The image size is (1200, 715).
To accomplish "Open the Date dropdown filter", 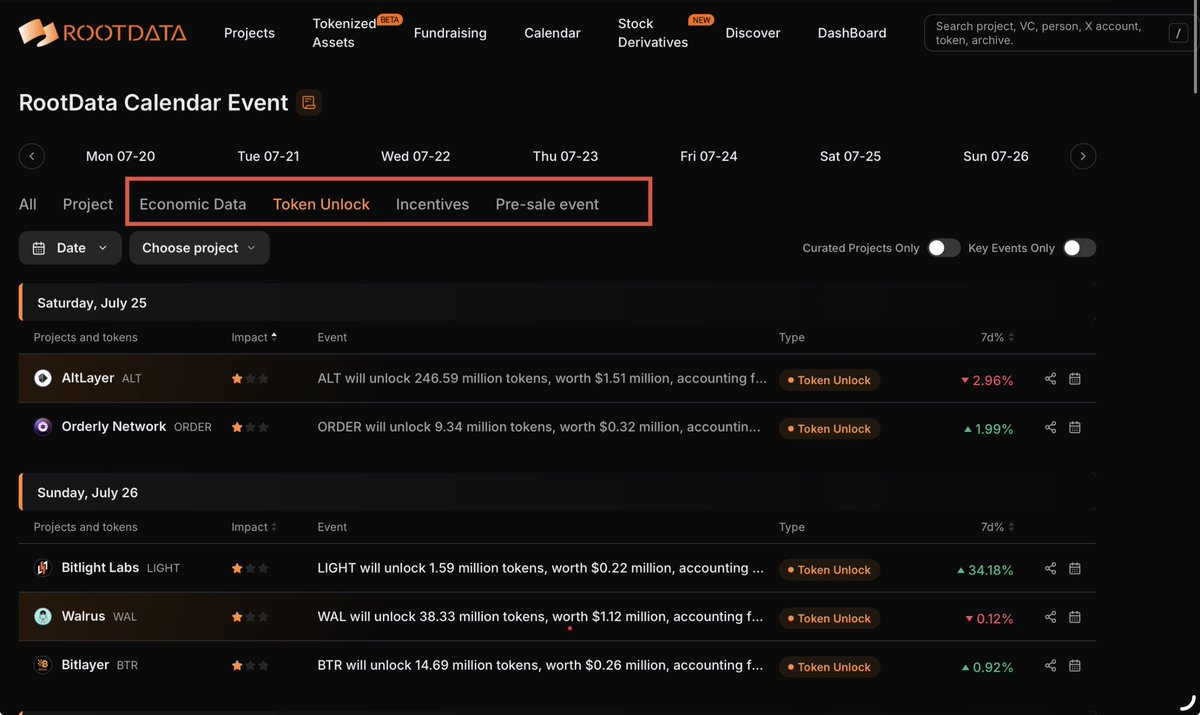I will (70, 248).
